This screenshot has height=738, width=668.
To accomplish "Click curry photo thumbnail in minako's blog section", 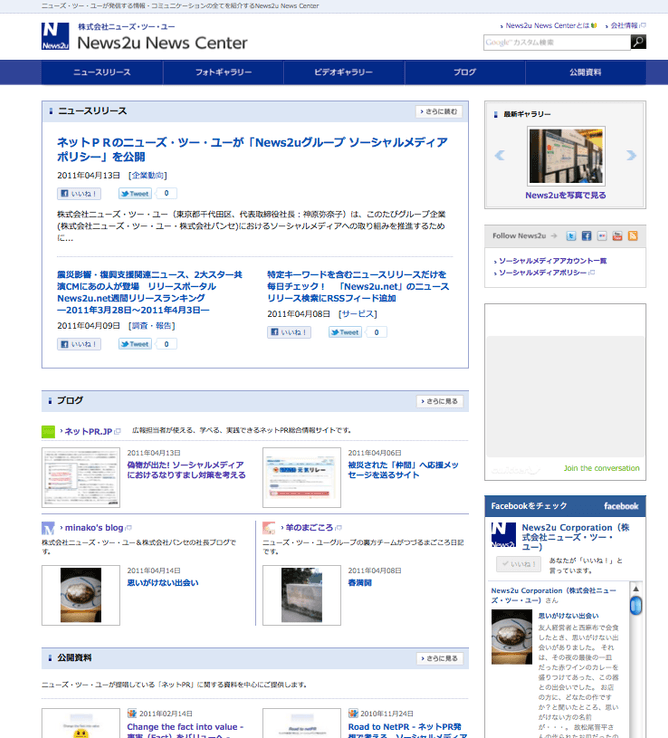I will click(x=81, y=595).
